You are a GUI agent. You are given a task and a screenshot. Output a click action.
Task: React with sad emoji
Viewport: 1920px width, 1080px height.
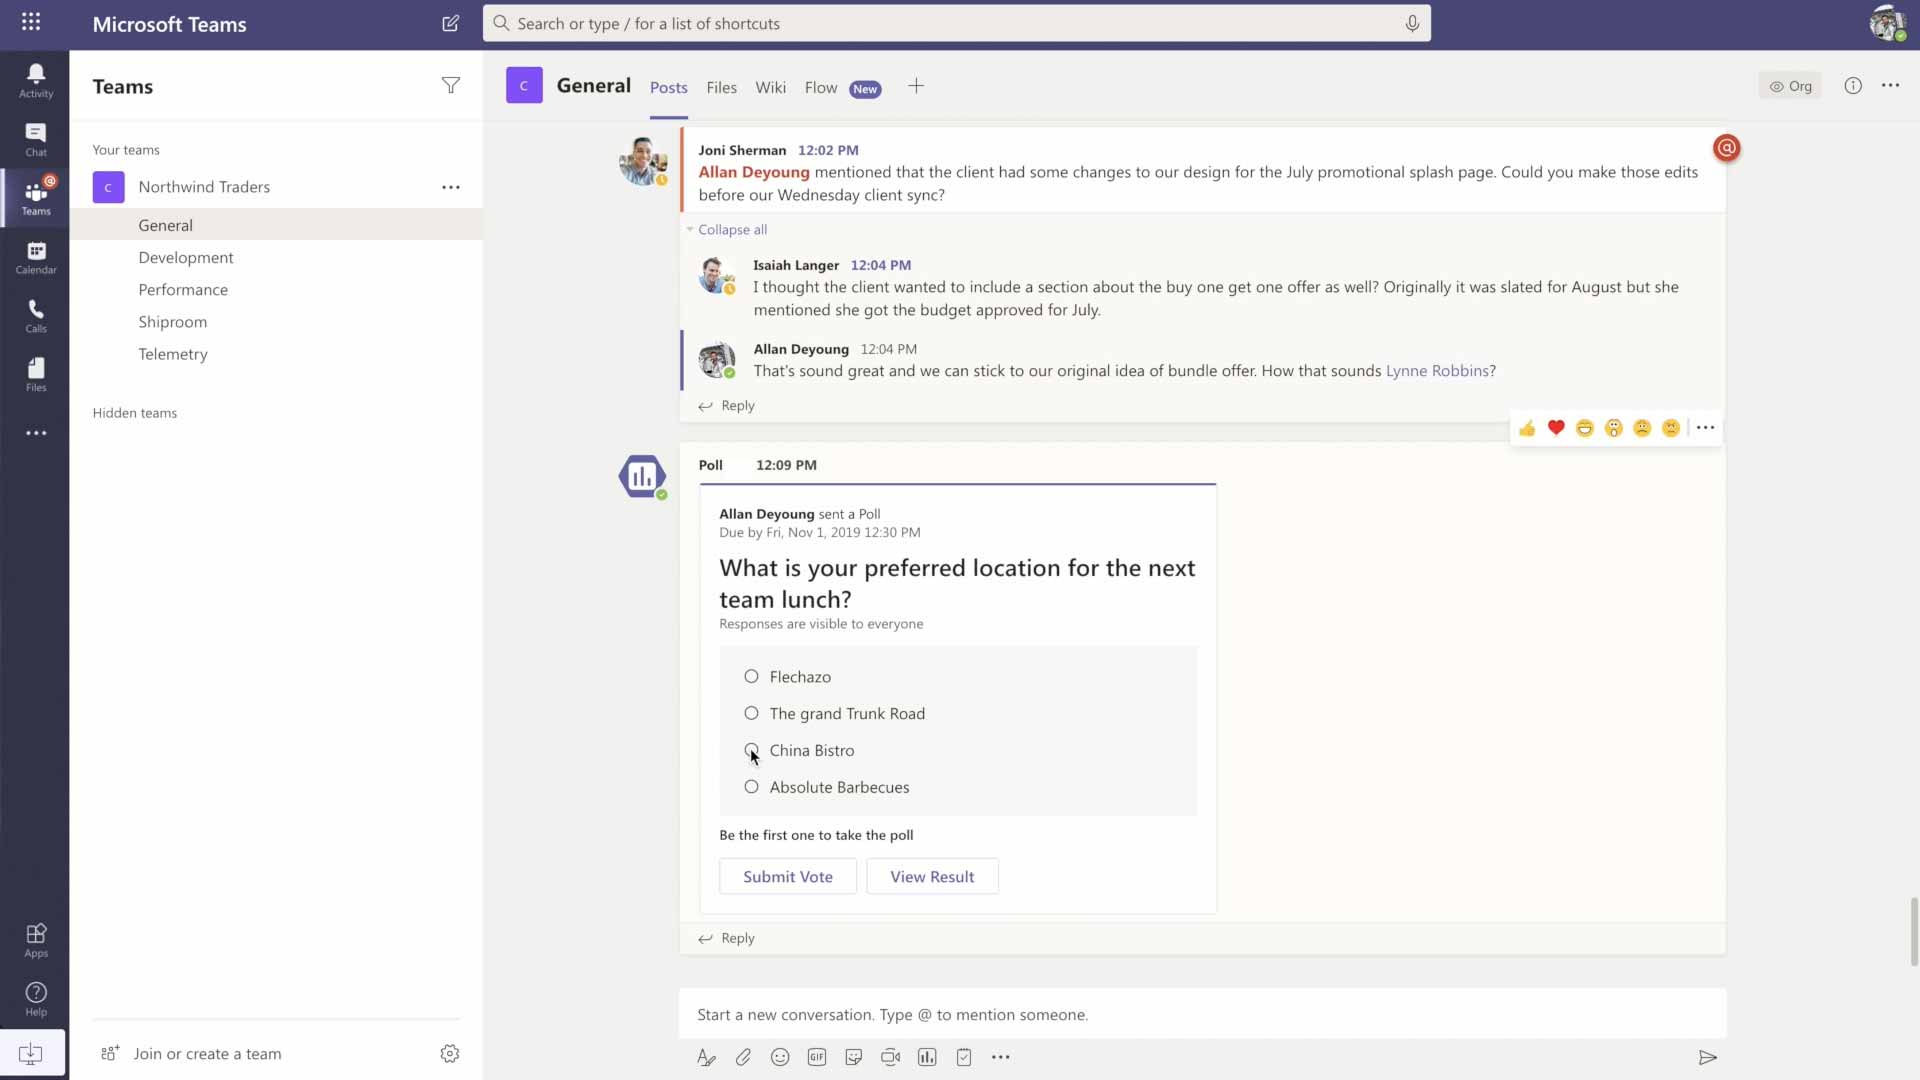tap(1642, 428)
